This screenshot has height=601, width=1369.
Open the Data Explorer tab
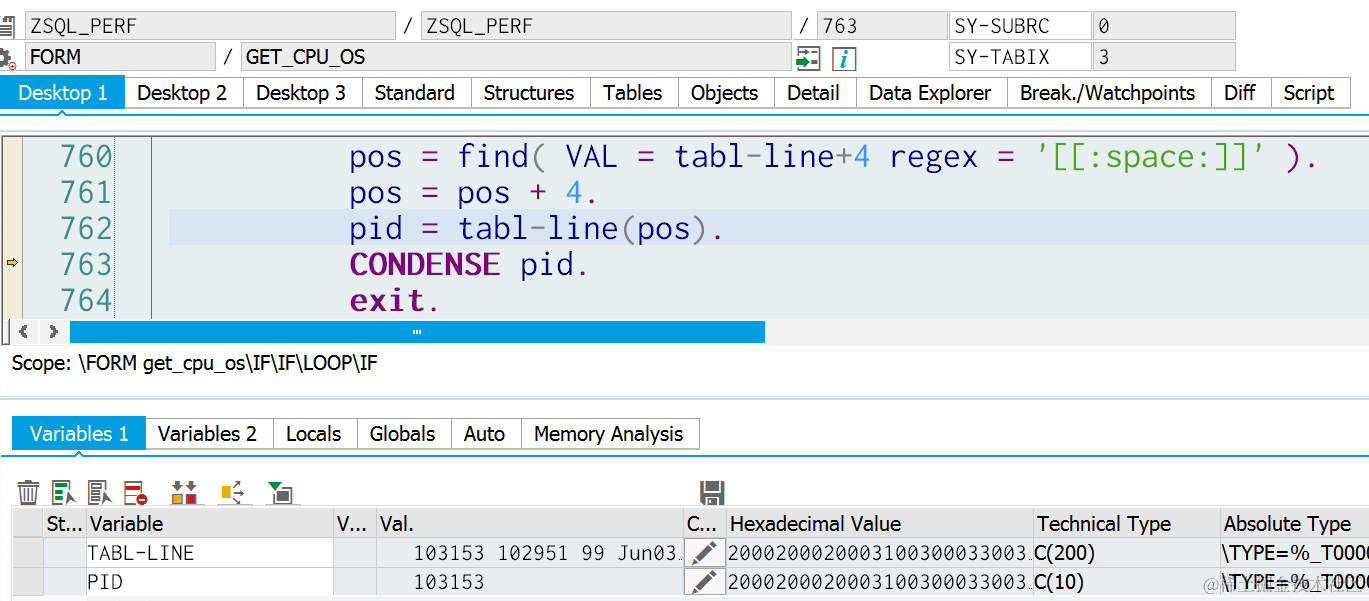tap(930, 93)
